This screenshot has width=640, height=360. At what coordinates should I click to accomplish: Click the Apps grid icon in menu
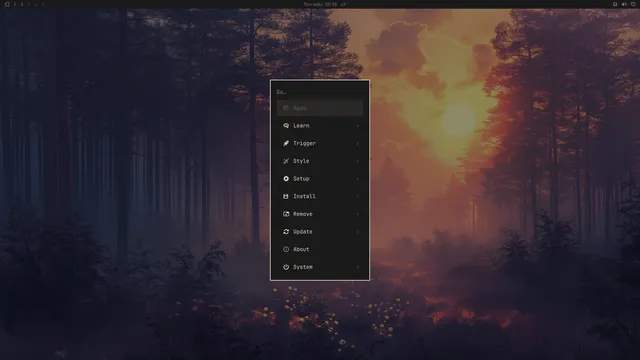coord(286,108)
